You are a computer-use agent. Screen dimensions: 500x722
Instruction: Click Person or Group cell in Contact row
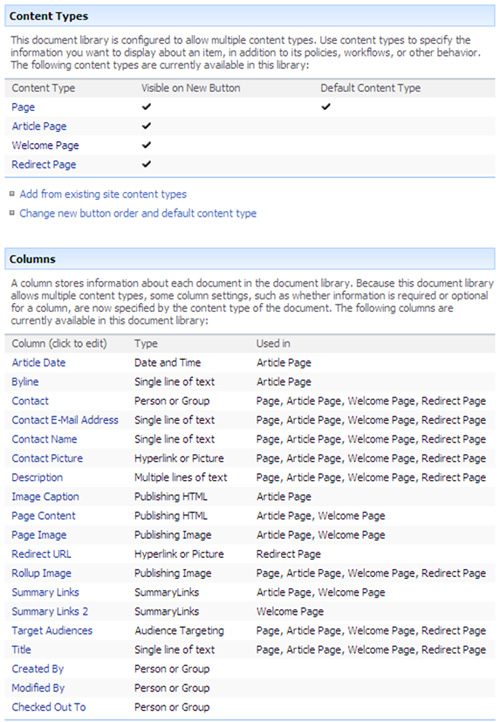172,401
